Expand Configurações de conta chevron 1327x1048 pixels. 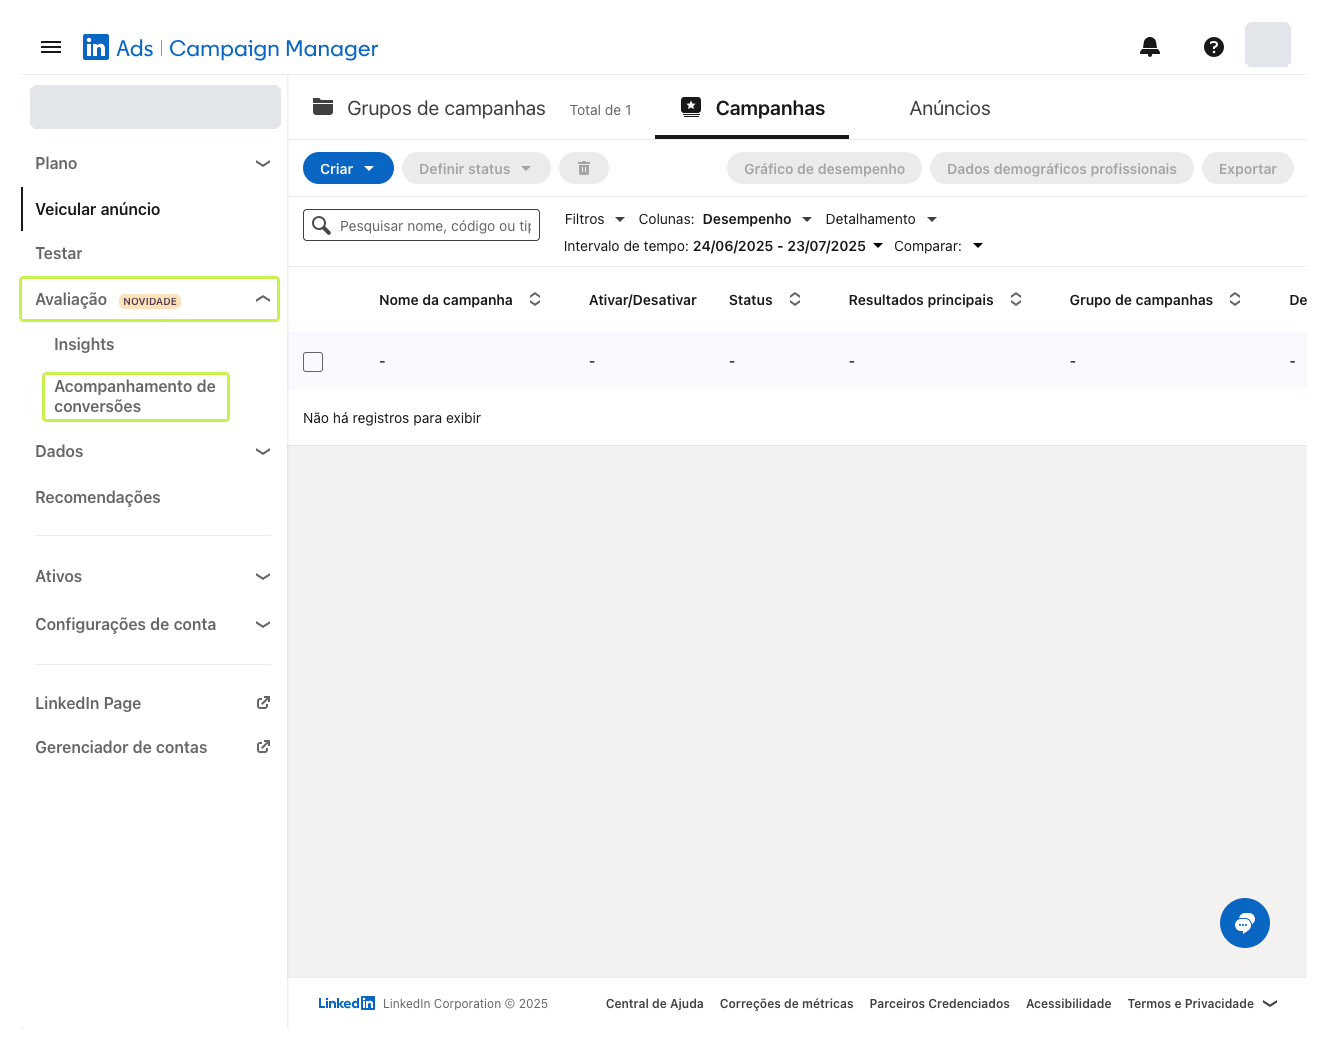pos(263,624)
